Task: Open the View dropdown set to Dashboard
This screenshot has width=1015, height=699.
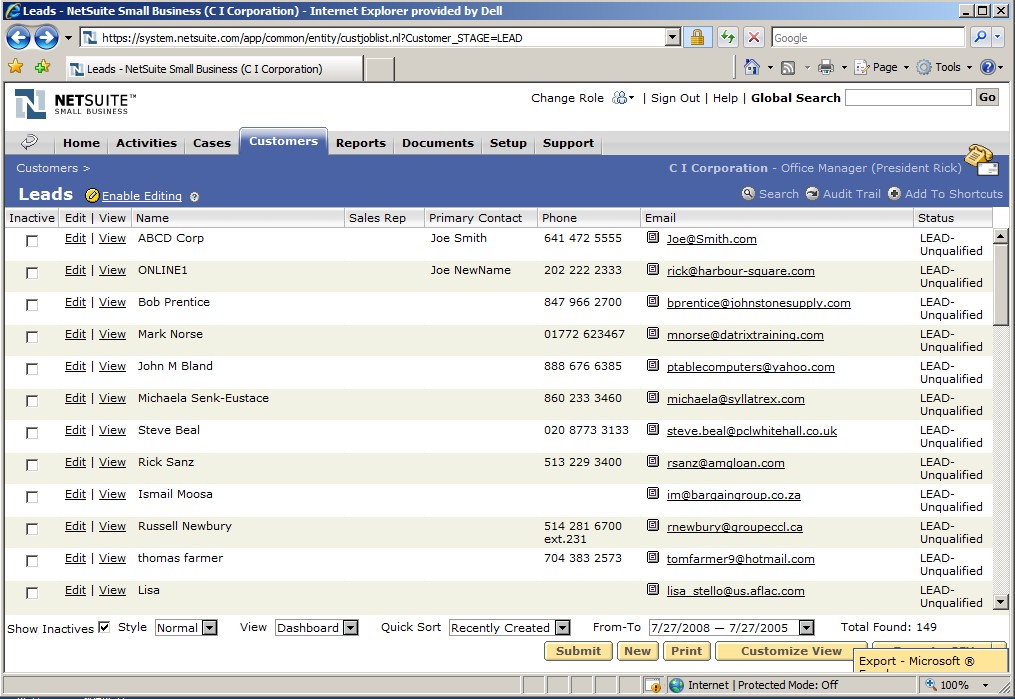Action: point(317,628)
